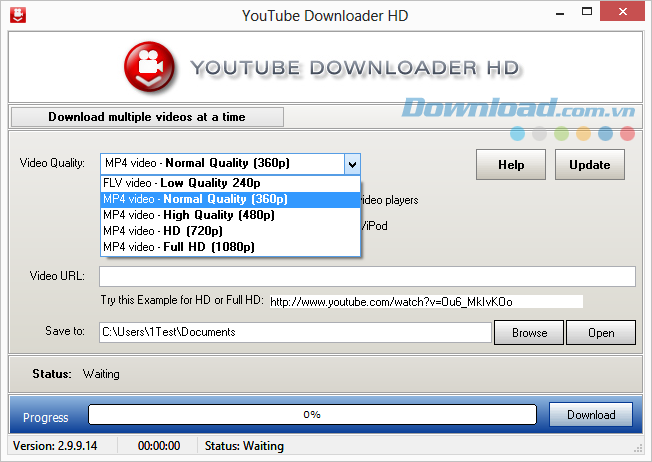The image size is (652, 462).
Task: Maximize the YouTube Downloader HD window
Action: [x=587, y=12]
